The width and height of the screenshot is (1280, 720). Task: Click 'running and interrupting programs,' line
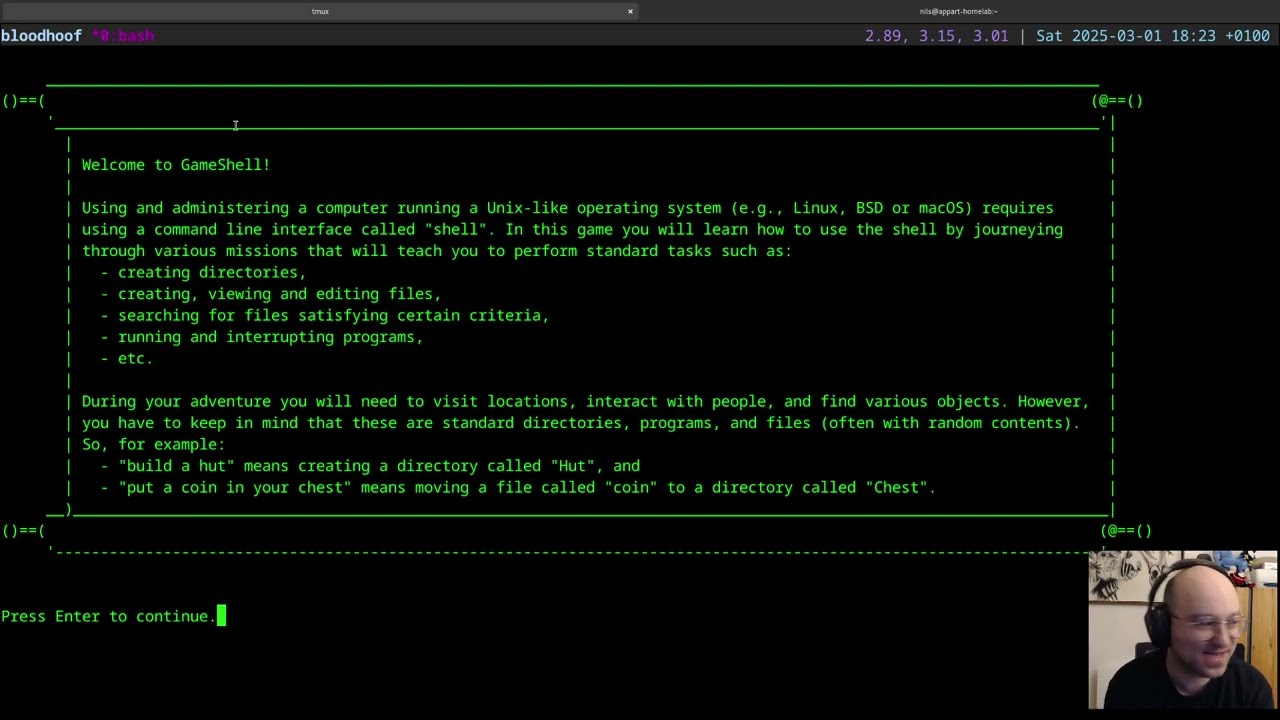pyautogui.click(x=262, y=337)
